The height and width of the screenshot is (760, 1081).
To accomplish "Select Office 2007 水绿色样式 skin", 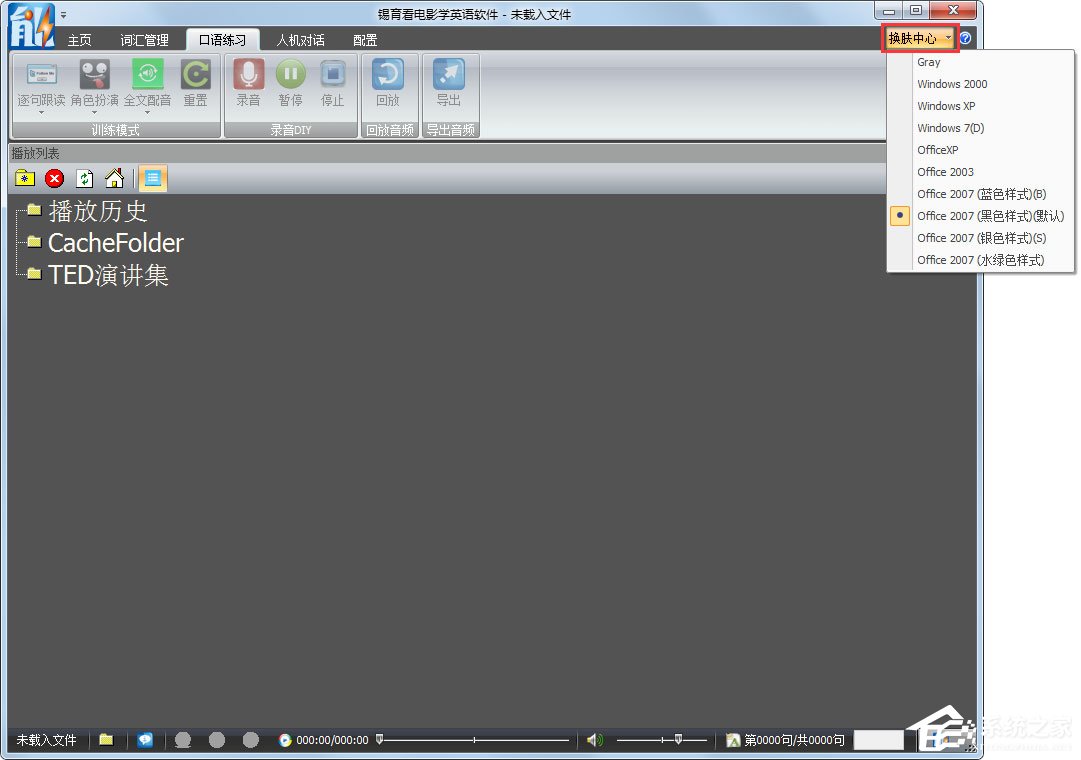I will (x=980, y=261).
